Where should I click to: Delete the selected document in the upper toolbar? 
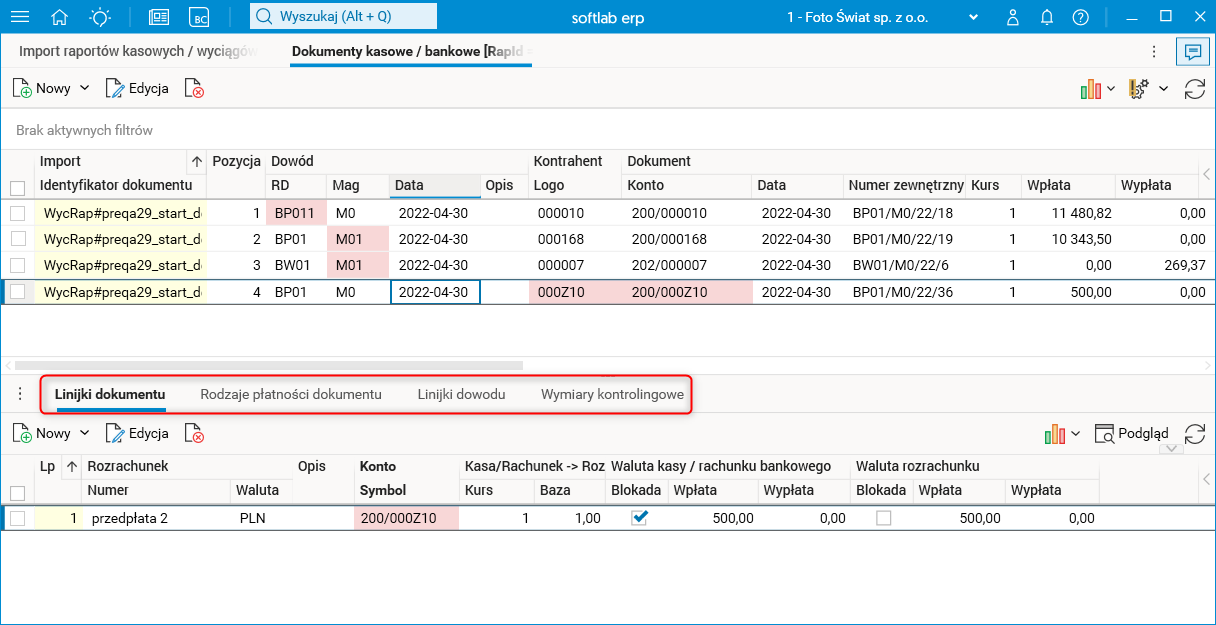194,89
